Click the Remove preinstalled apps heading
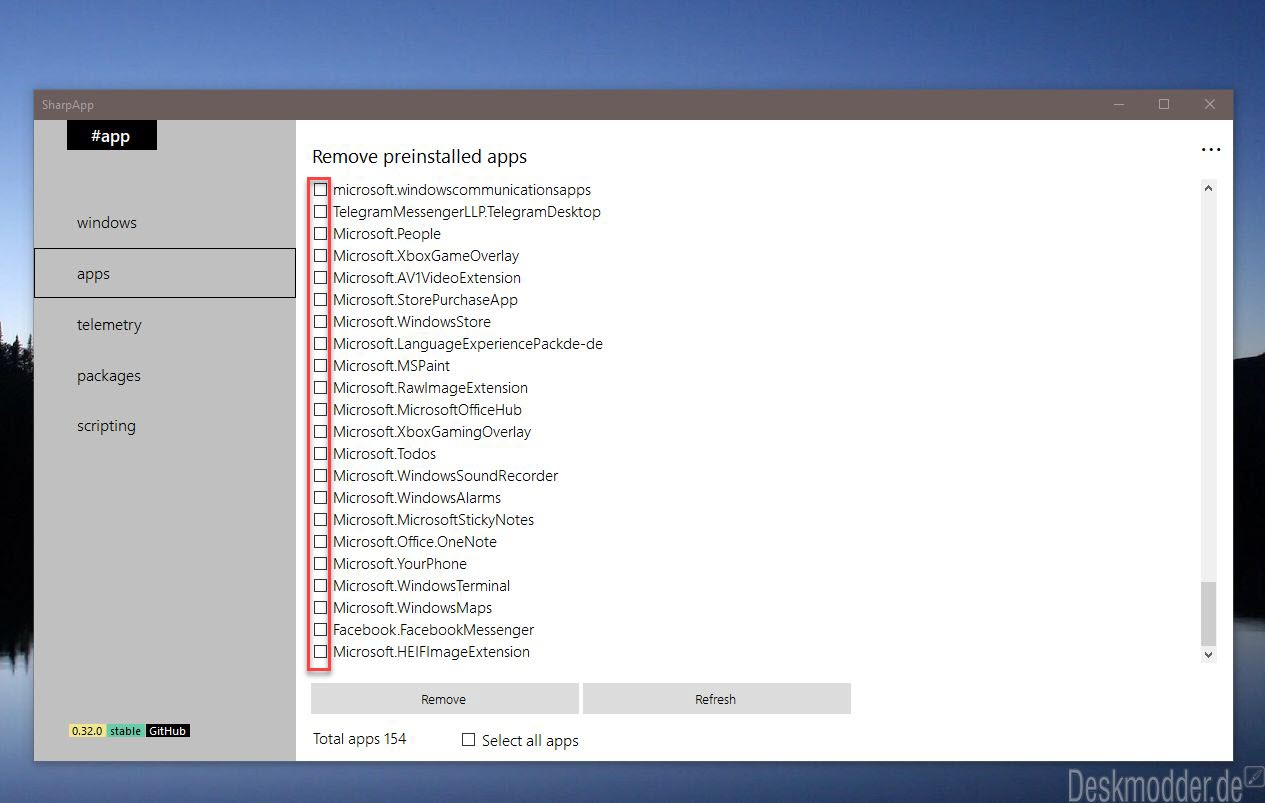The width and height of the screenshot is (1265, 803). [419, 157]
